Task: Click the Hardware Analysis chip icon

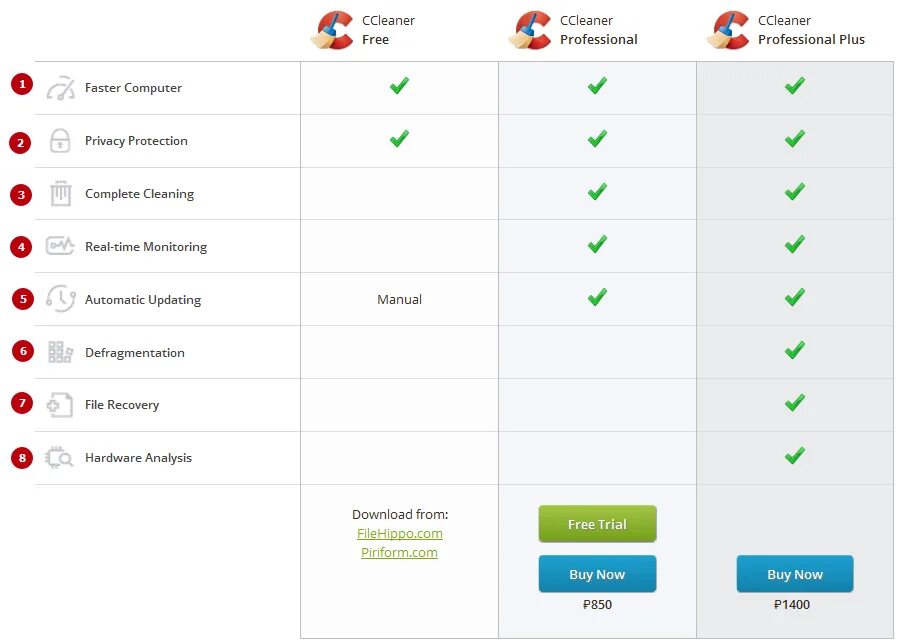Action: coord(60,458)
